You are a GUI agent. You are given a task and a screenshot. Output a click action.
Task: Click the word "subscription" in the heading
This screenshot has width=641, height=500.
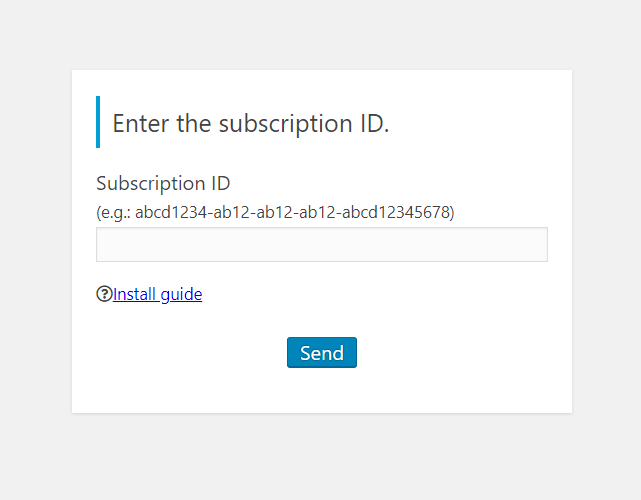[285, 124]
